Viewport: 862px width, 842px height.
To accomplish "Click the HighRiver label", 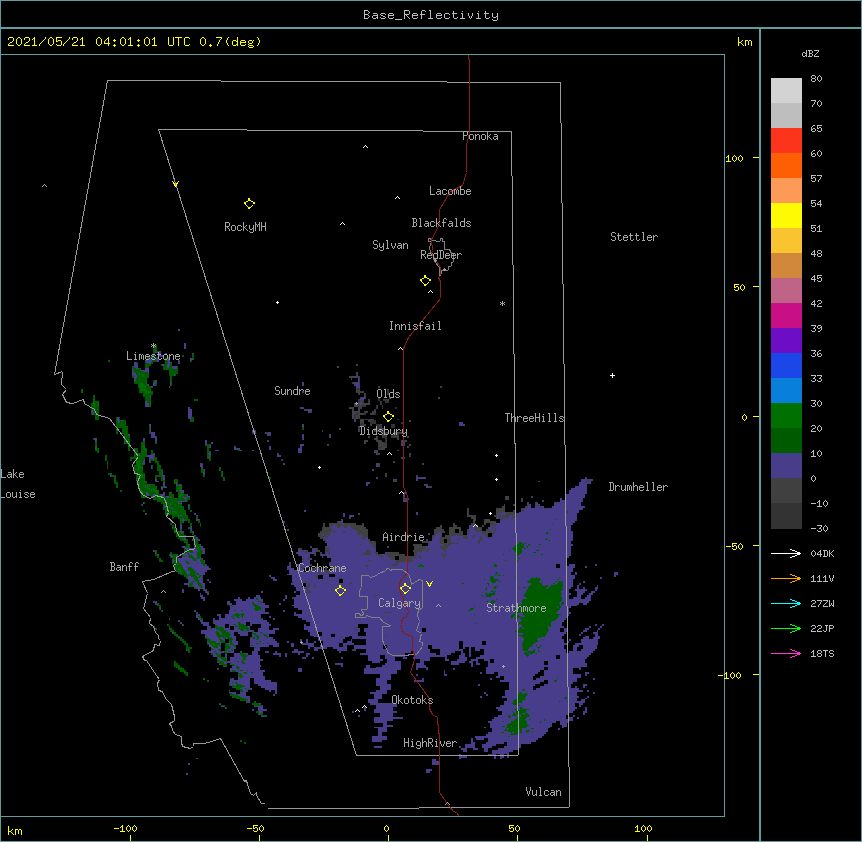I will (x=430, y=743).
